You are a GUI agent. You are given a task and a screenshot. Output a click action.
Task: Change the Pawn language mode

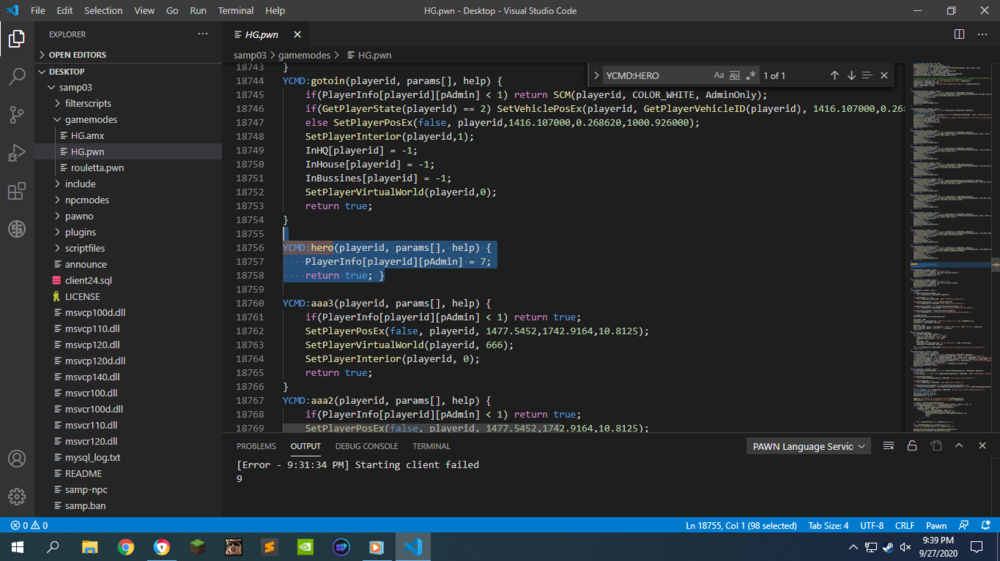(936, 525)
